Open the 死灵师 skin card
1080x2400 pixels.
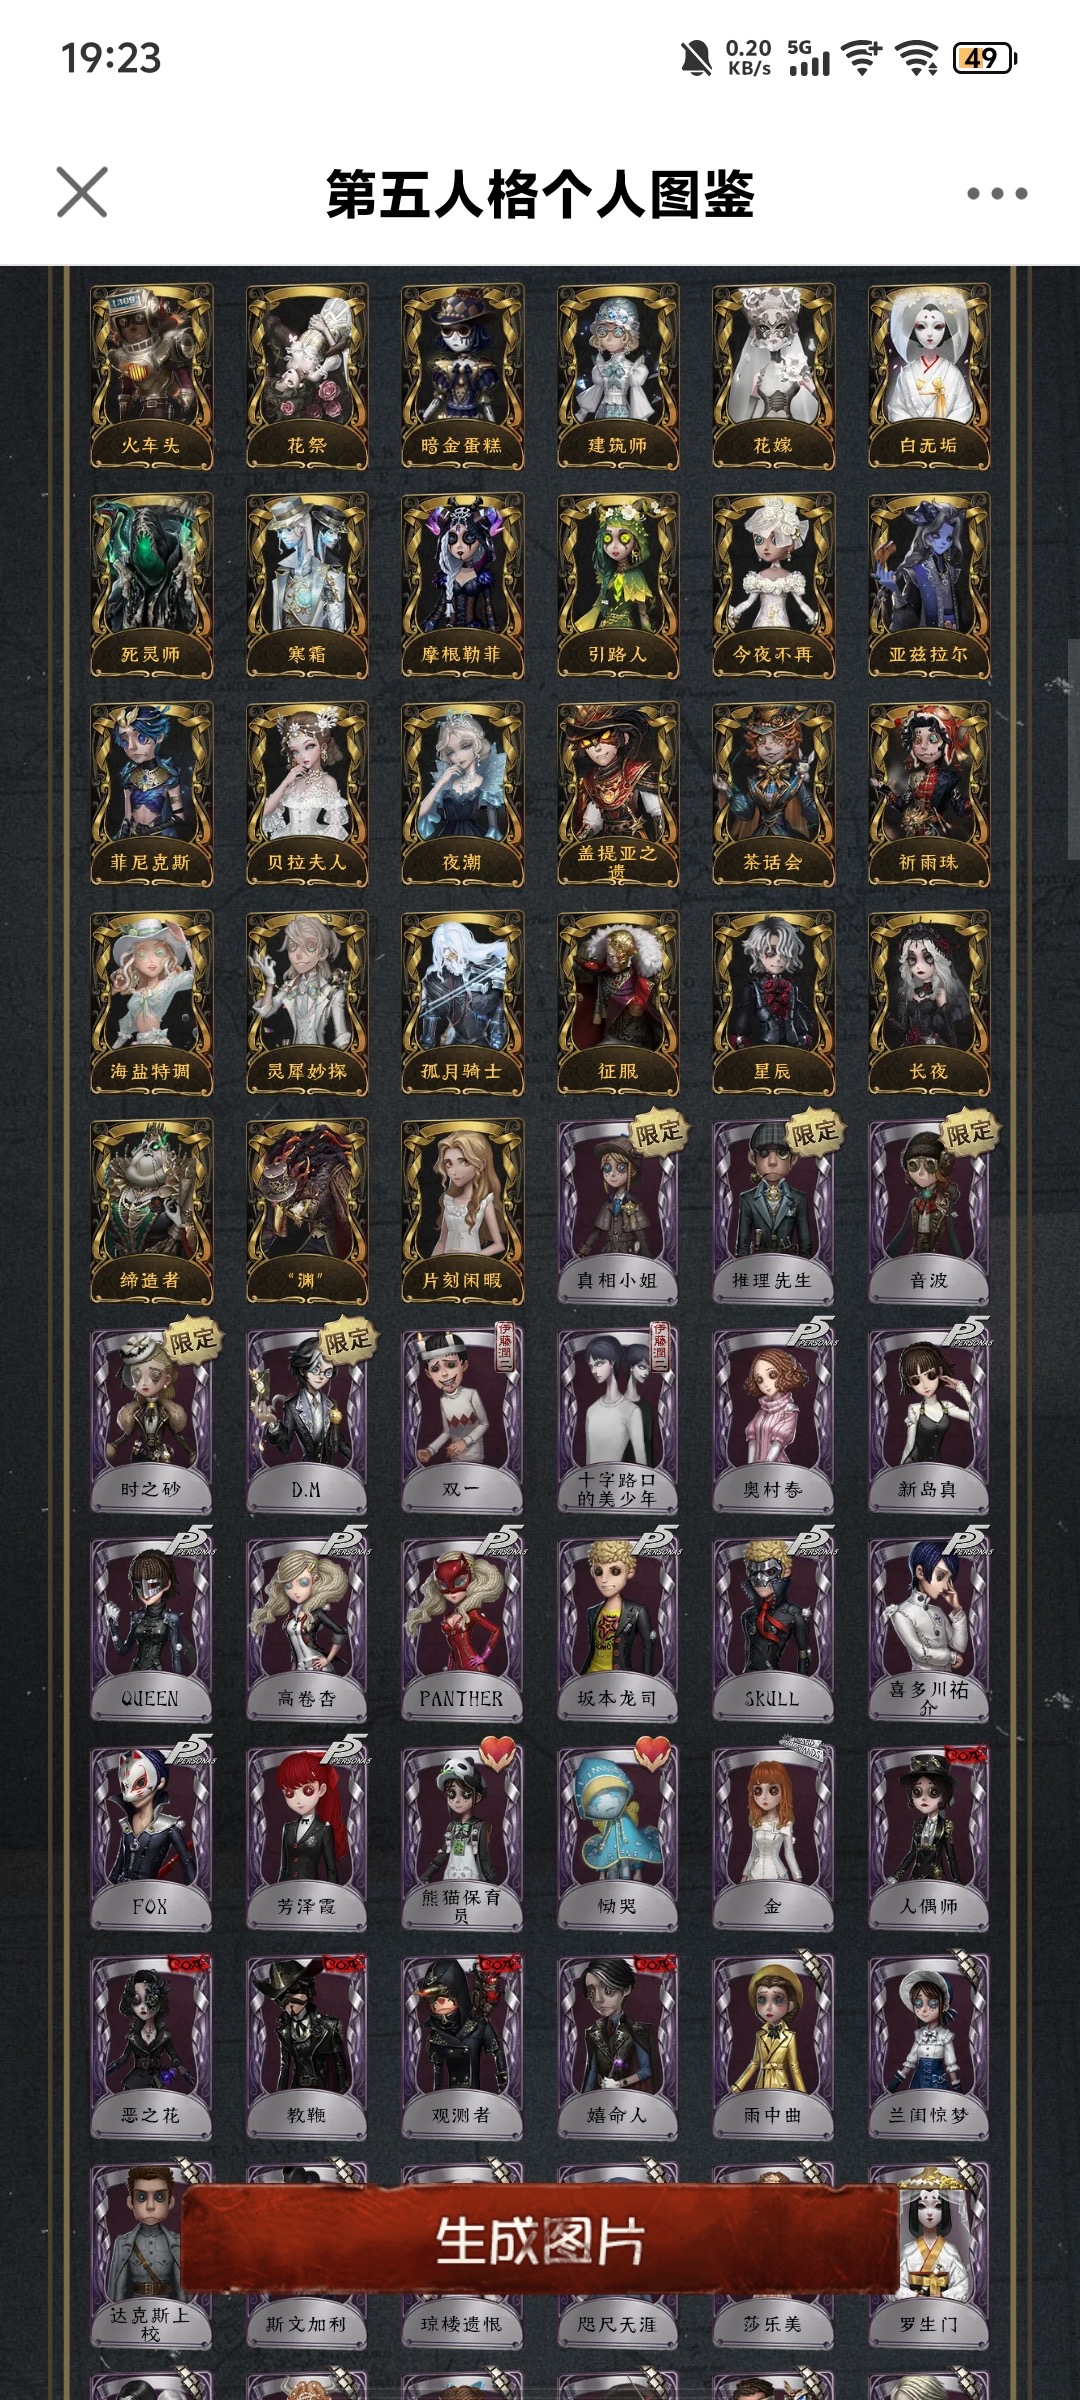[151, 586]
